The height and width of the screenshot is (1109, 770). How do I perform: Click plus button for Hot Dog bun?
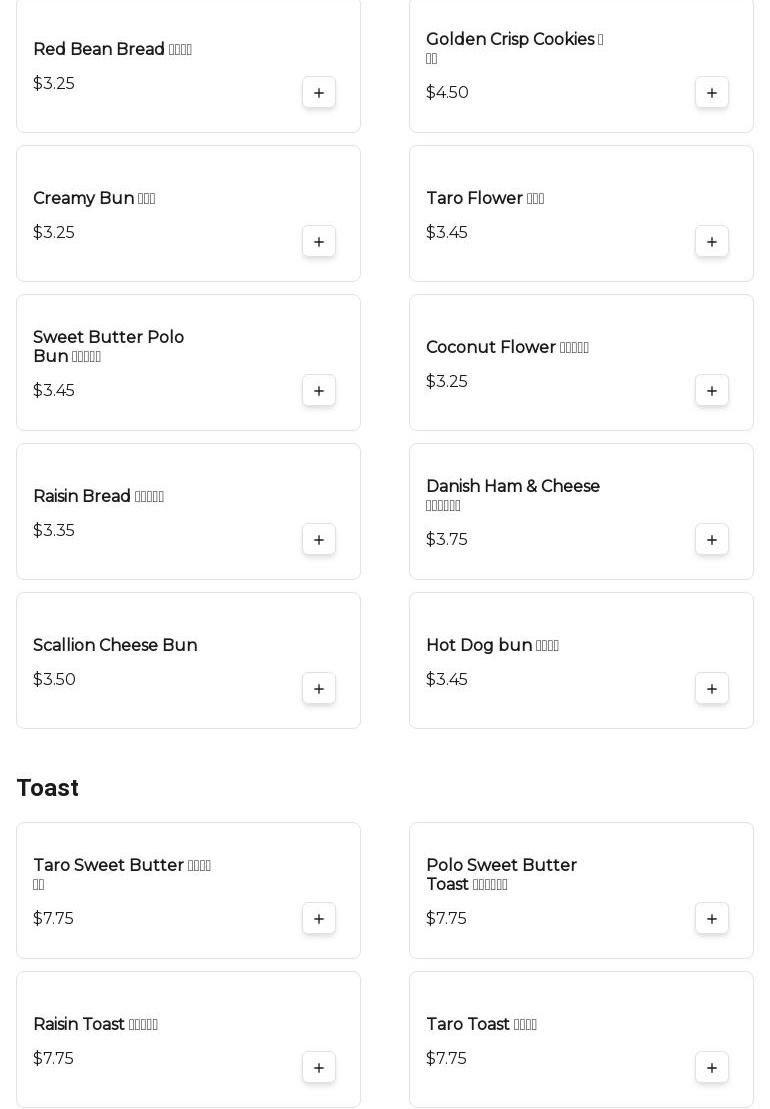[712, 689]
